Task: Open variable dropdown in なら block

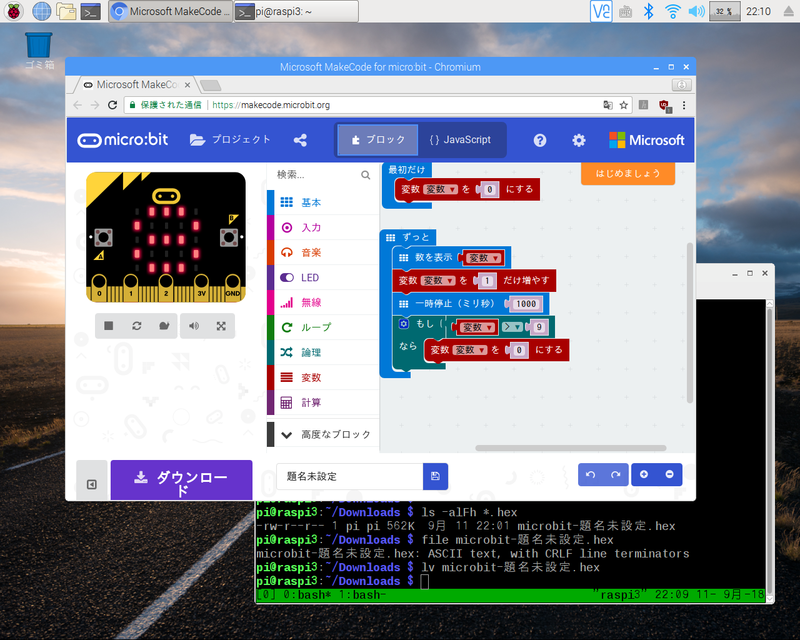Action: click(470, 350)
